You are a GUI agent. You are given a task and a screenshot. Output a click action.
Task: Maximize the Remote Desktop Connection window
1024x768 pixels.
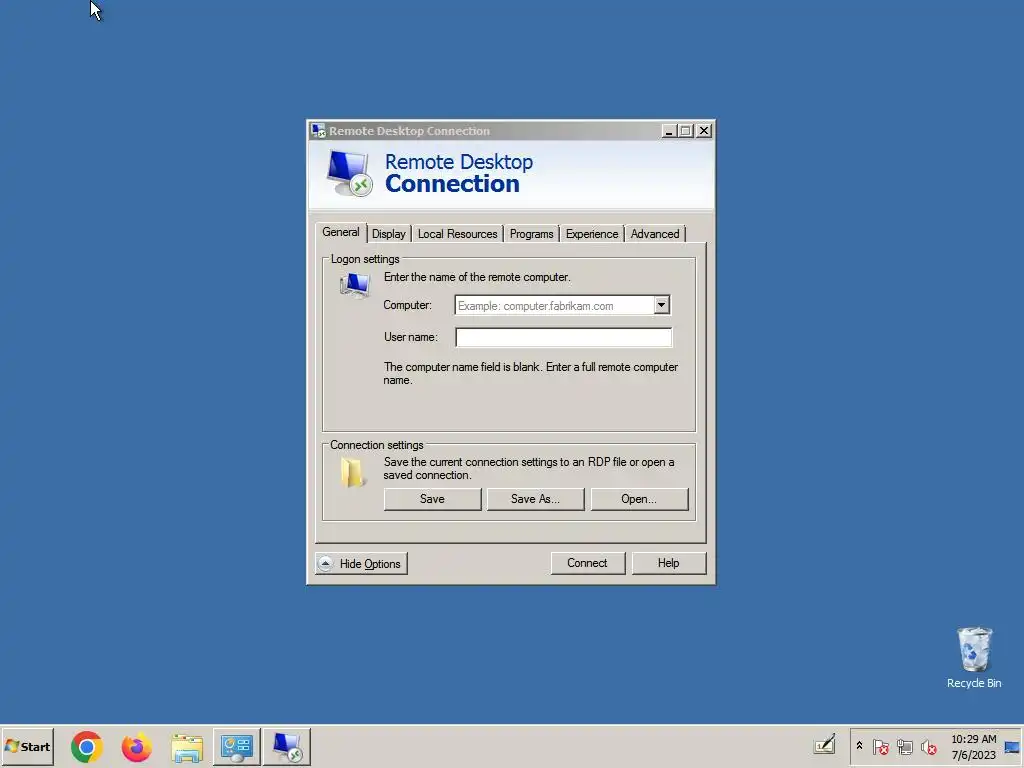pyautogui.click(x=686, y=131)
